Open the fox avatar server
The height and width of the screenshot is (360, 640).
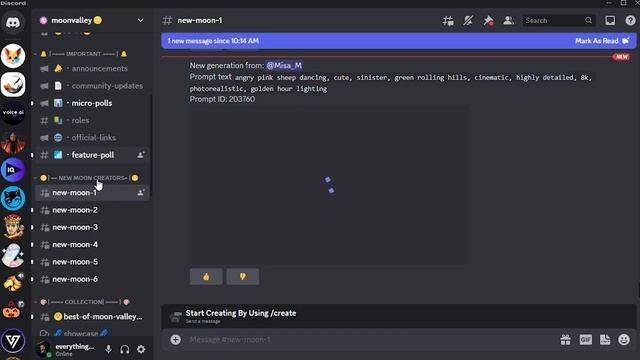pyautogui.click(x=13, y=56)
